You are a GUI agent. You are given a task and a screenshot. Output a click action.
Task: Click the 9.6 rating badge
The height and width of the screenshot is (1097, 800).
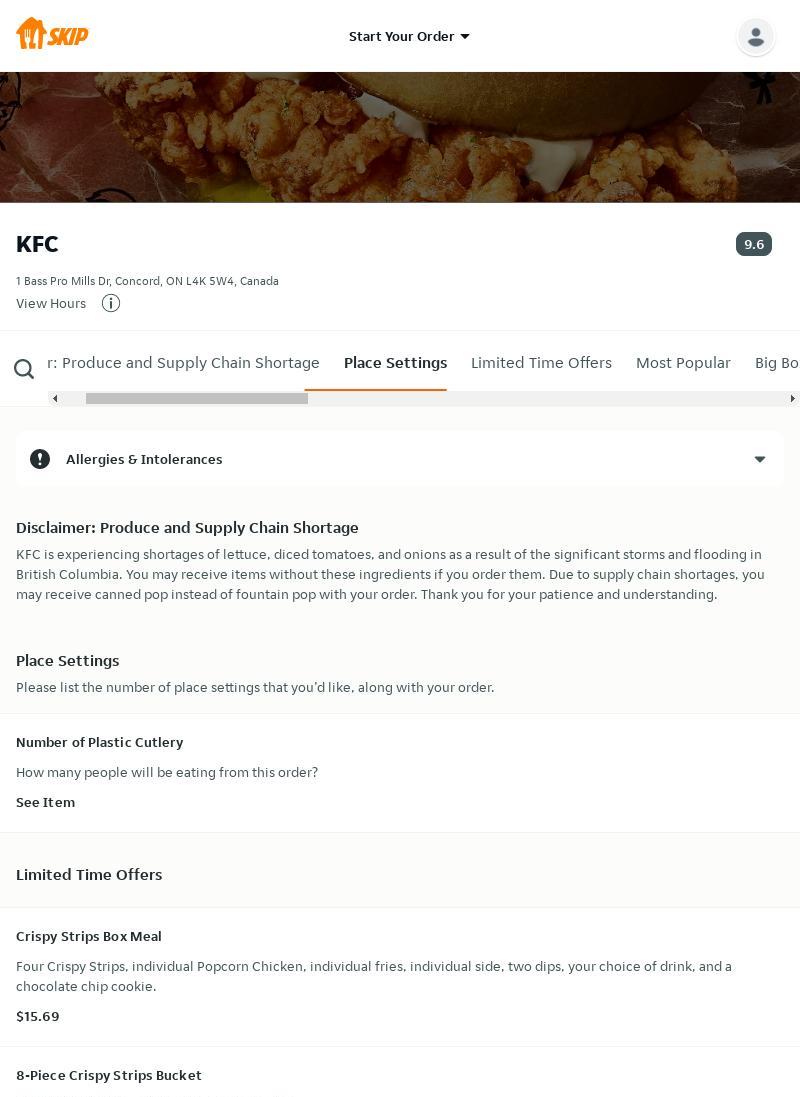(753, 244)
